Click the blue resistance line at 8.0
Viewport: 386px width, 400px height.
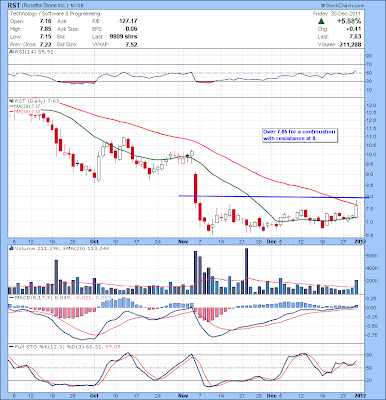coord(273,197)
